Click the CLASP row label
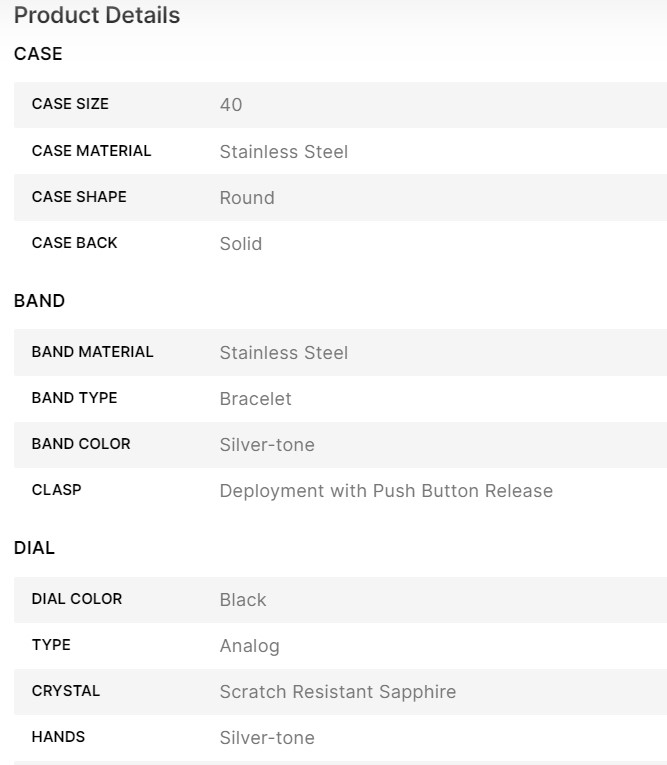Image resolution: width=667 pixels, height=765 pixels. pyautogui.click(x=56, y=490)
